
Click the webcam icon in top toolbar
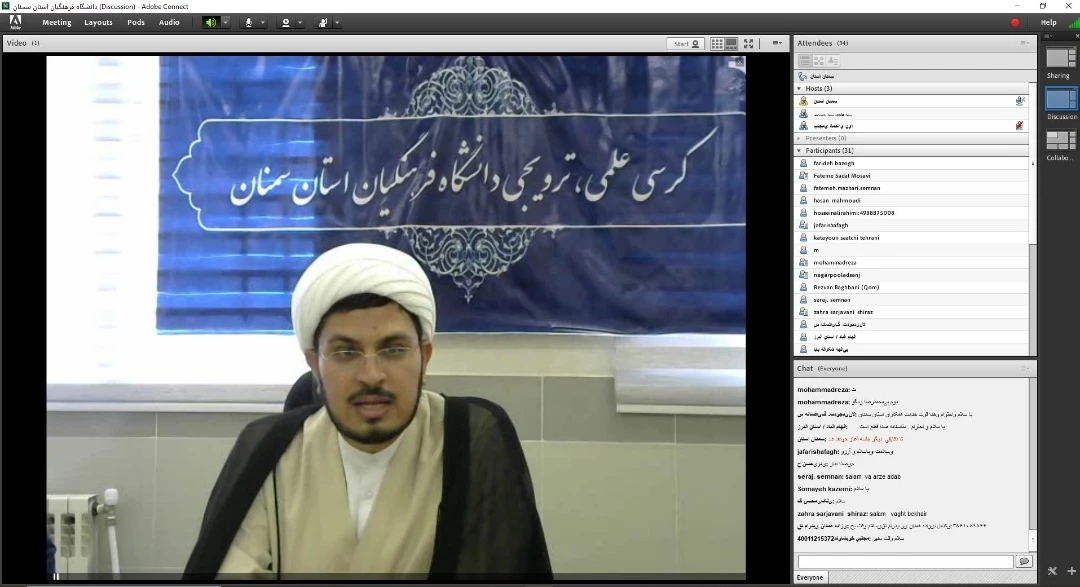[x=286, y=22]
